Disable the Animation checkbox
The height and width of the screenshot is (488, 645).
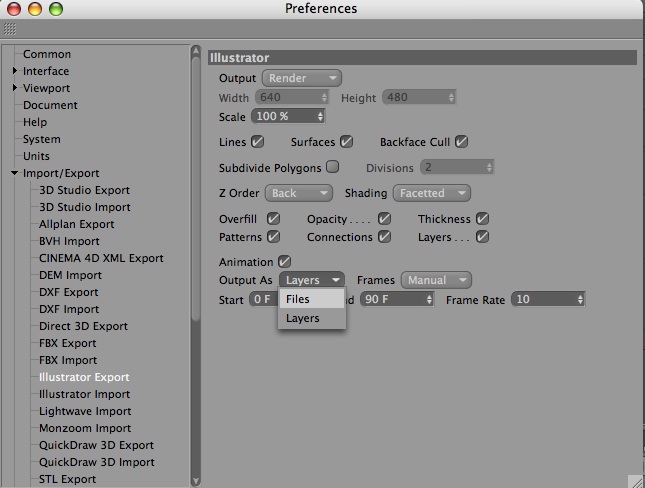(284, 261)
